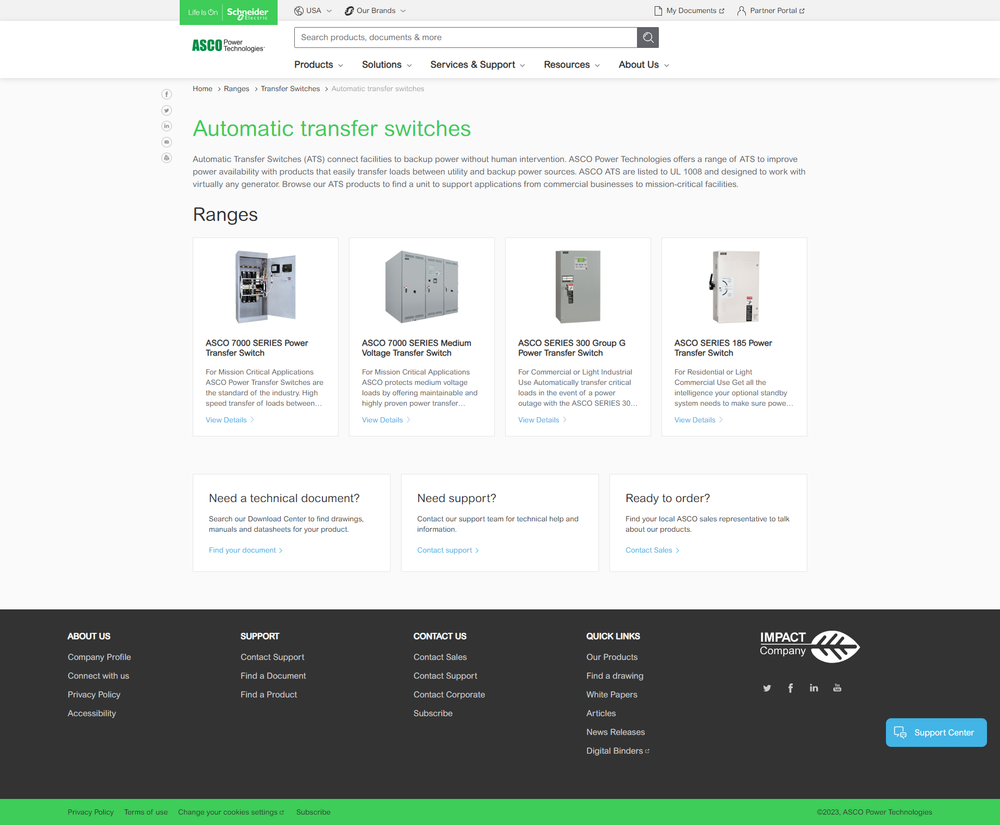The image size is (1000, 825).
Task: View Details for SERIES 300 Group G
Action: pos(542,420)
